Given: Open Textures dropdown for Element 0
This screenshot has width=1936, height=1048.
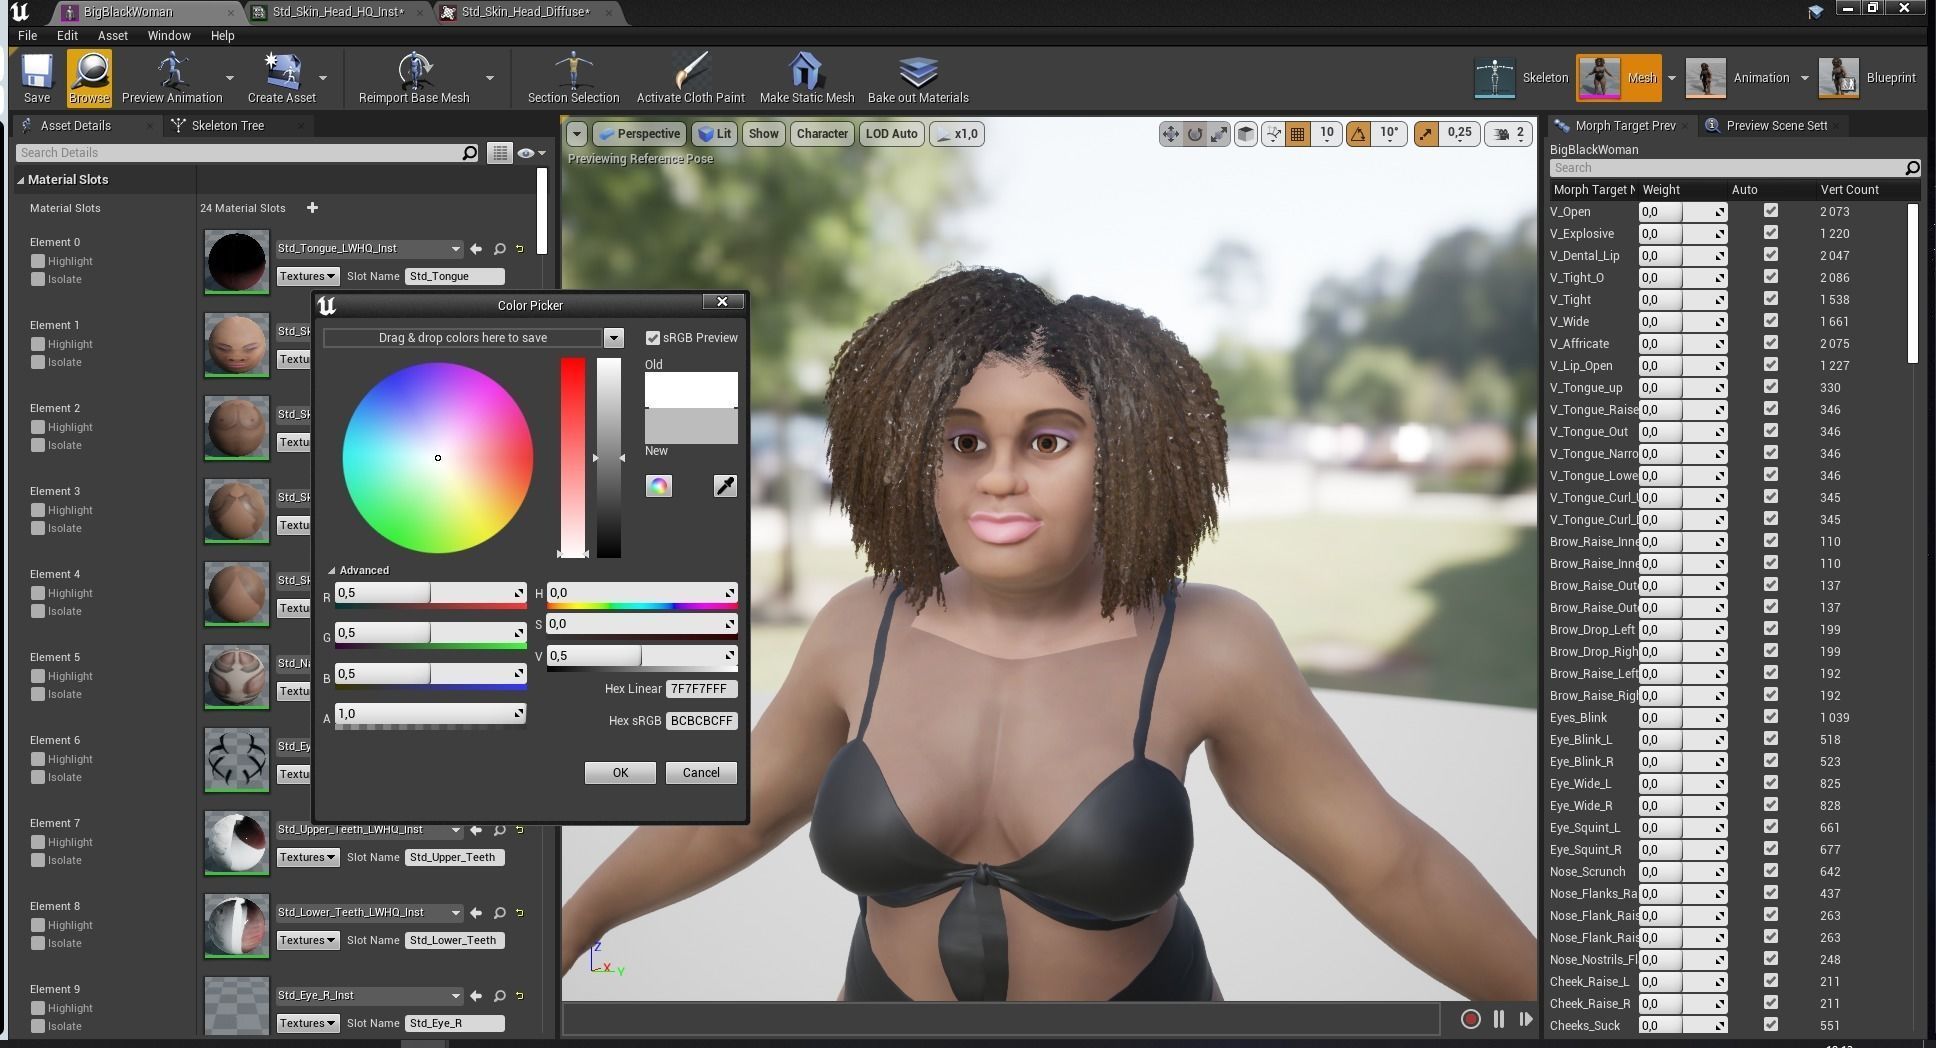Looking at the screenshot, I should pos(307,276).
